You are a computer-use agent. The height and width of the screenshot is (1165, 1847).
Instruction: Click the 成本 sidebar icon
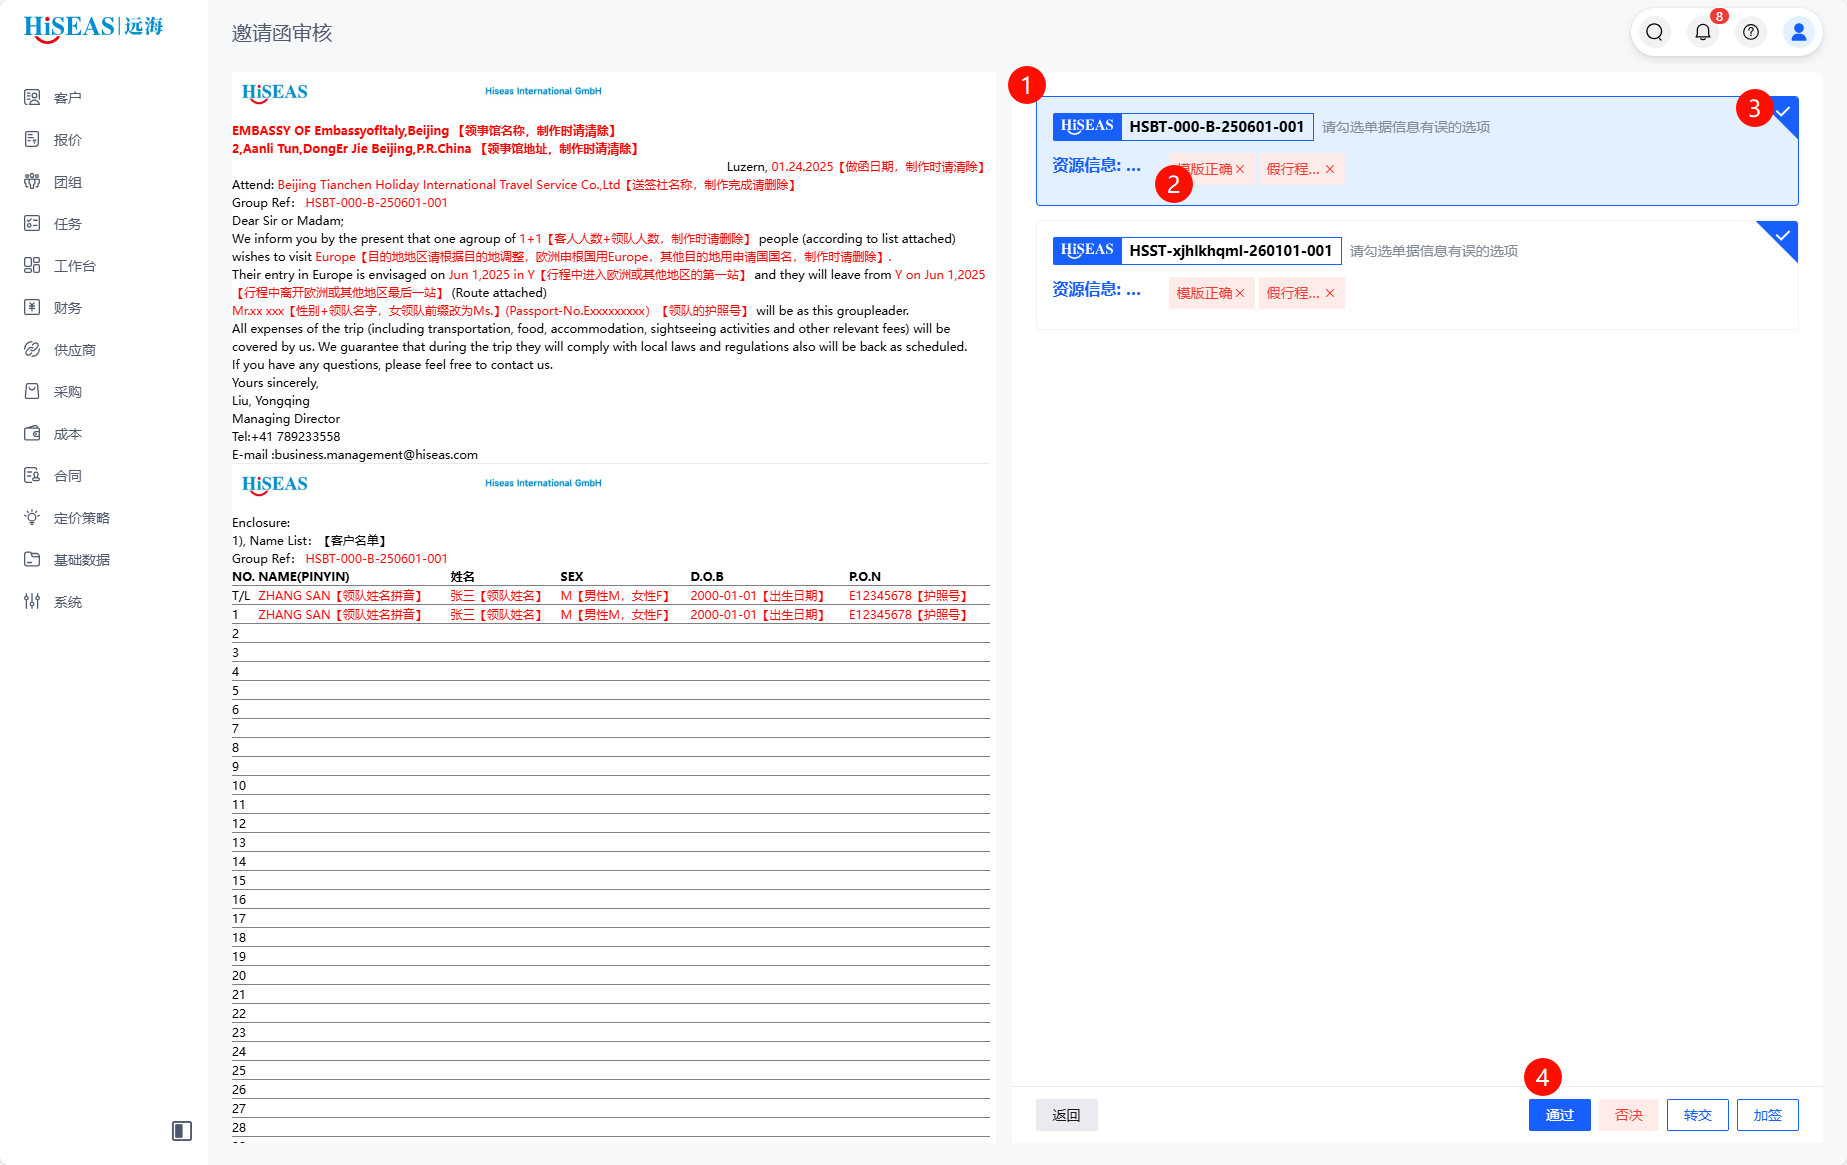click(x=32, y=433)
